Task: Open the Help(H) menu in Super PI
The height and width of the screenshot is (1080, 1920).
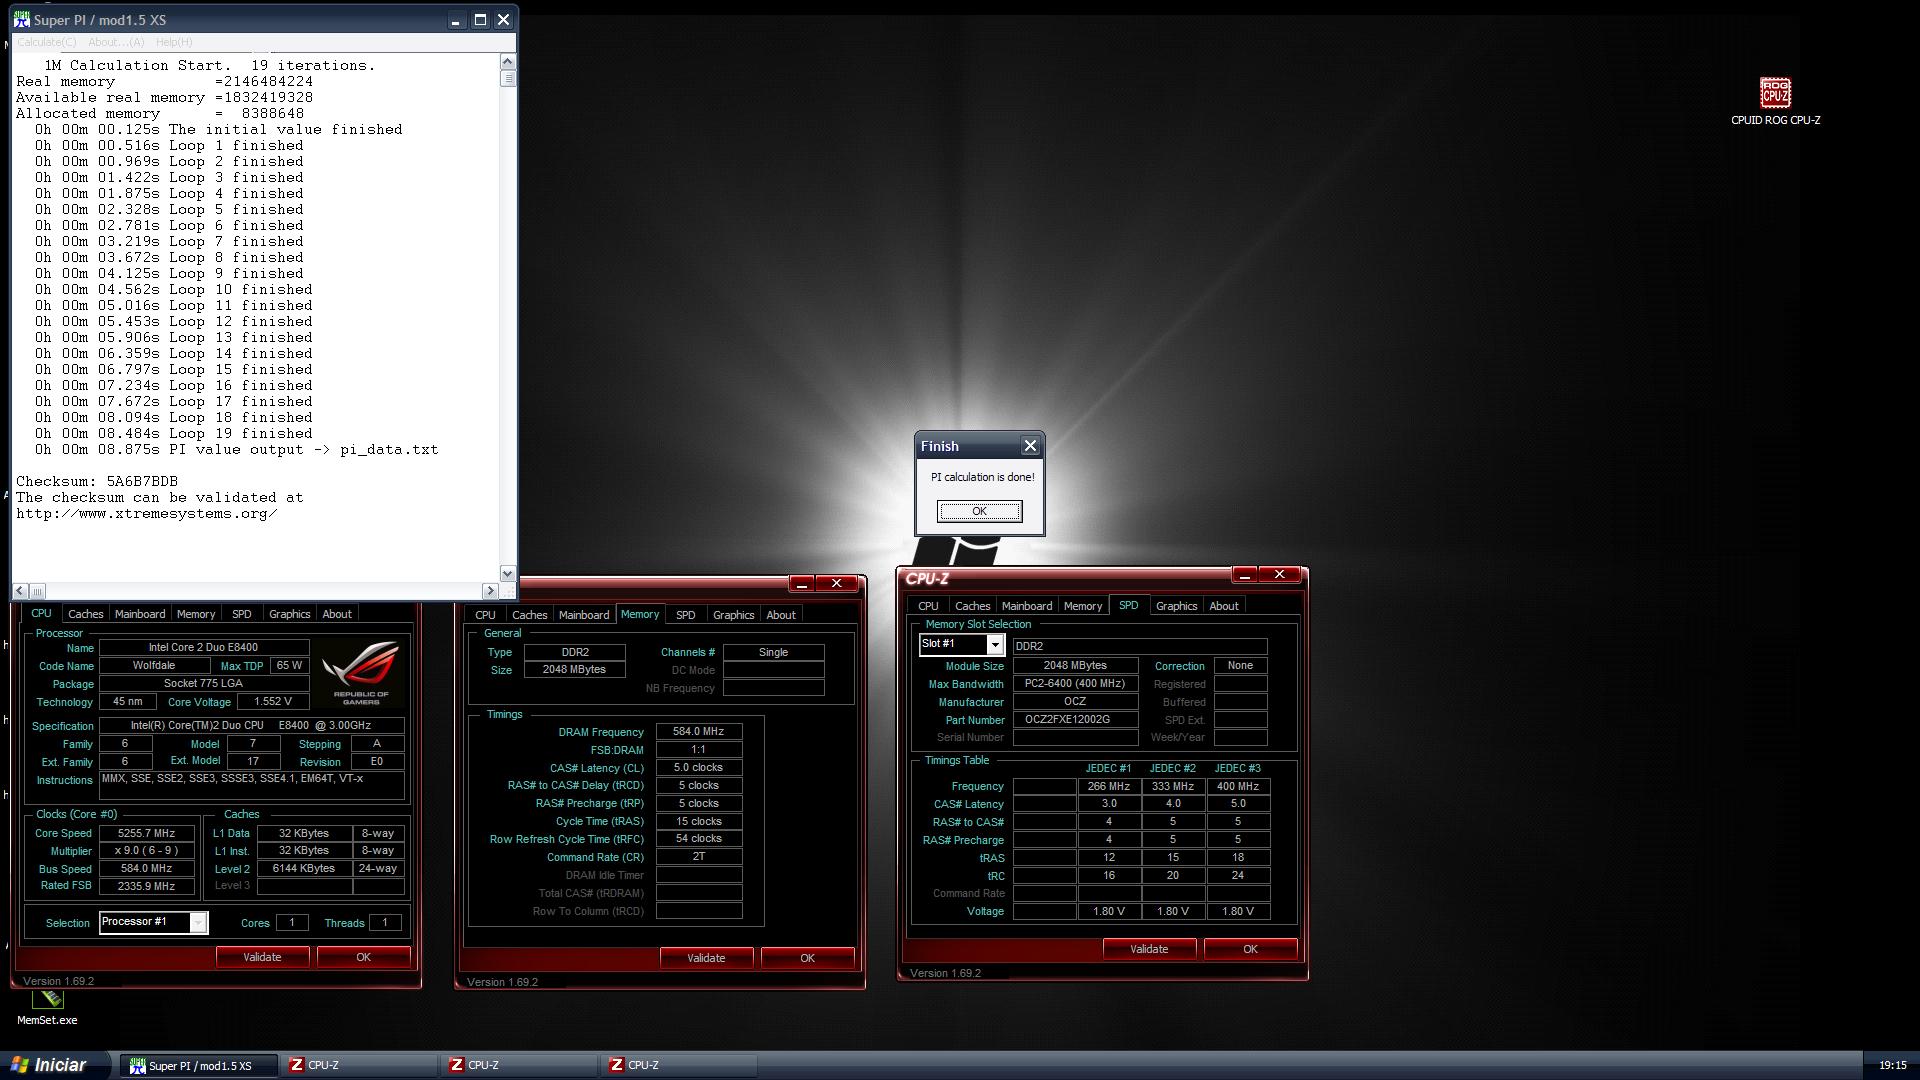Action: pyautogui.click(x=174, y=42)
